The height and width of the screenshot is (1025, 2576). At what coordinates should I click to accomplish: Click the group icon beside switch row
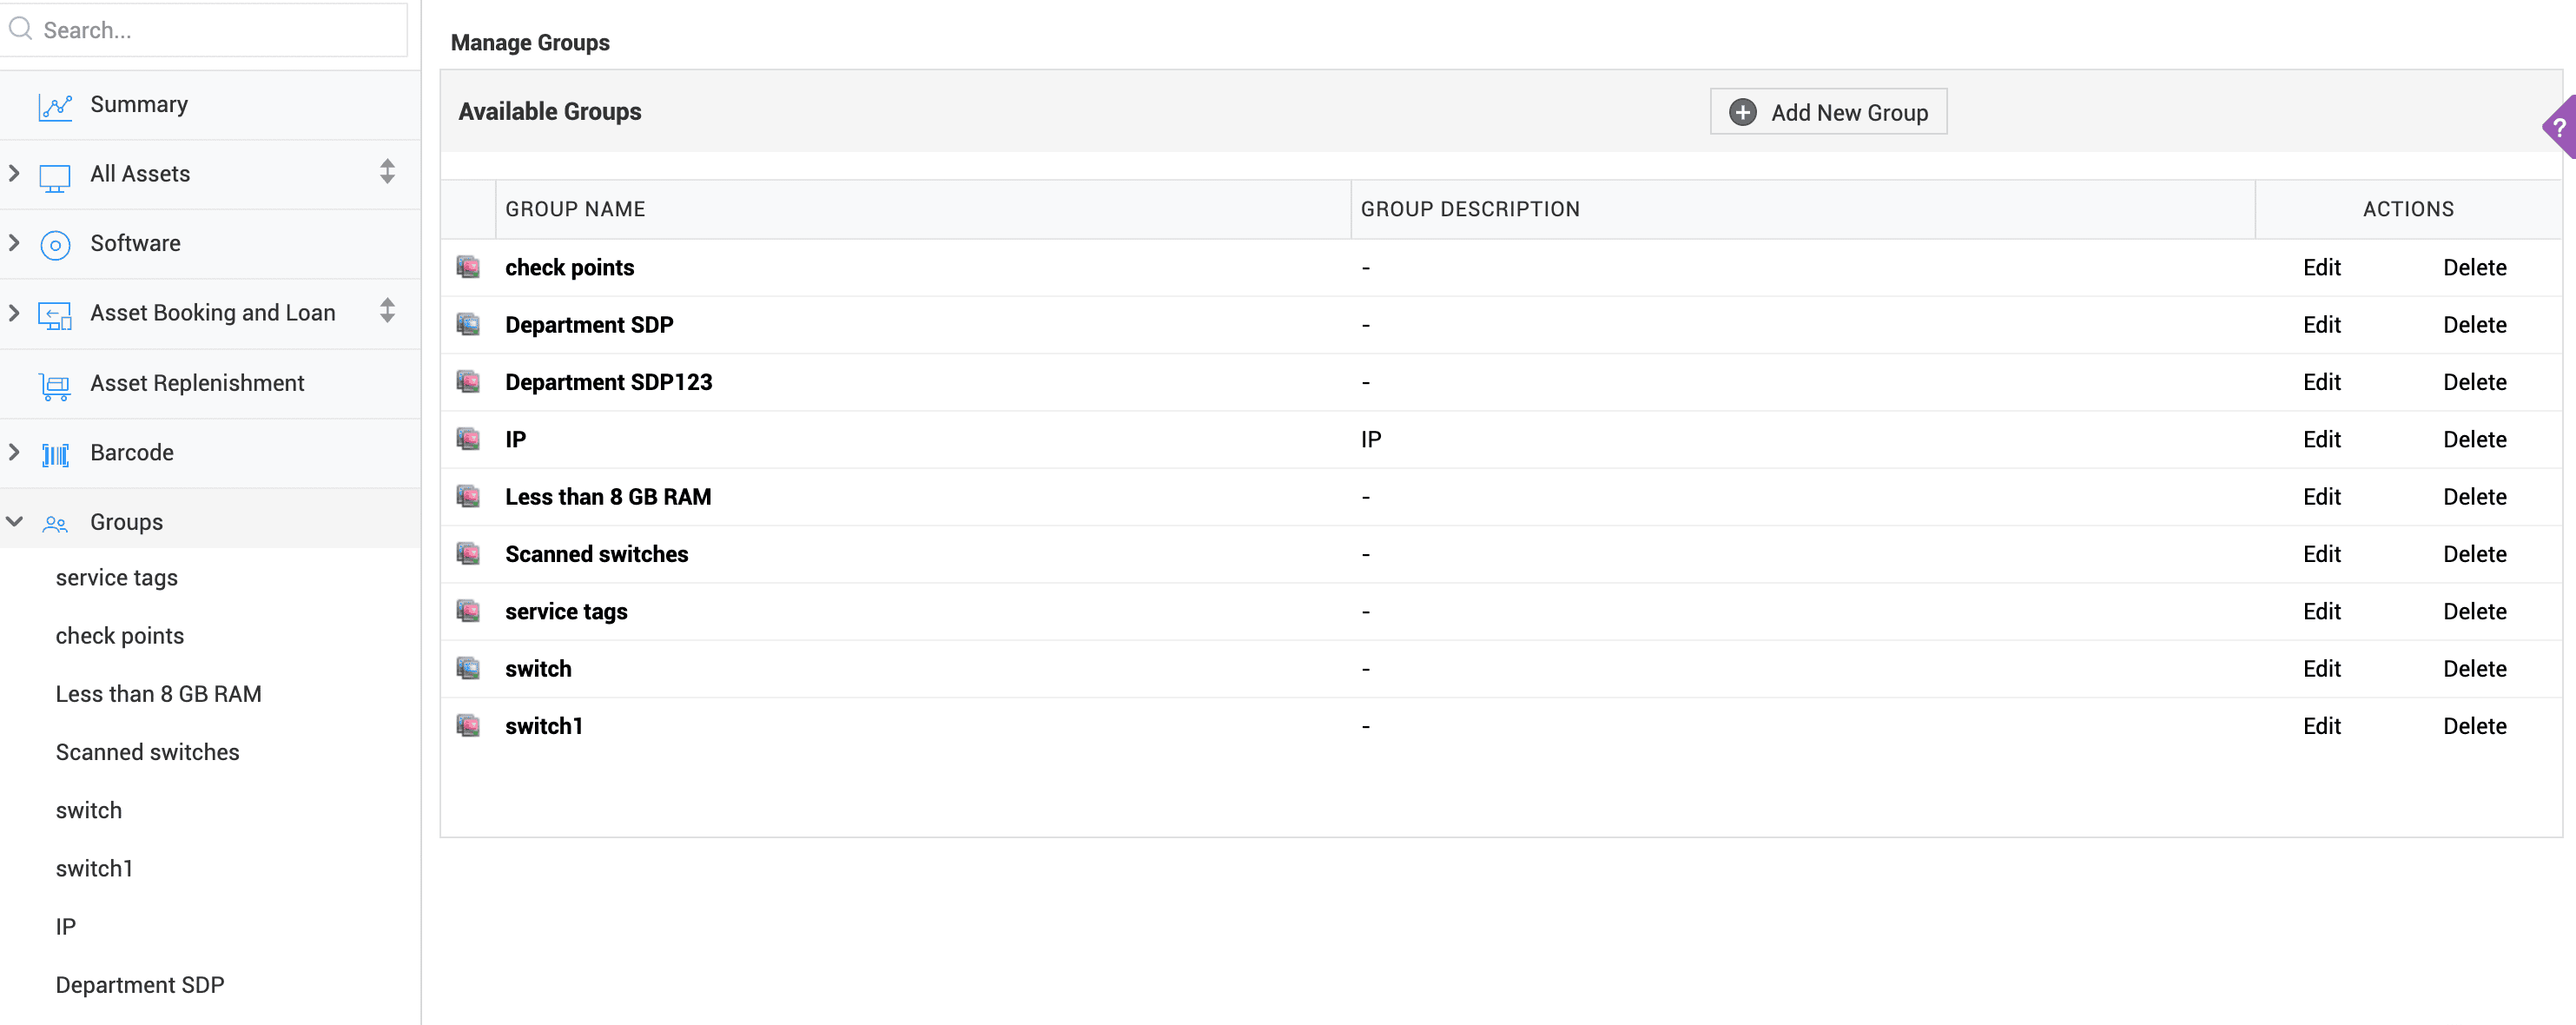coord(468,668)
